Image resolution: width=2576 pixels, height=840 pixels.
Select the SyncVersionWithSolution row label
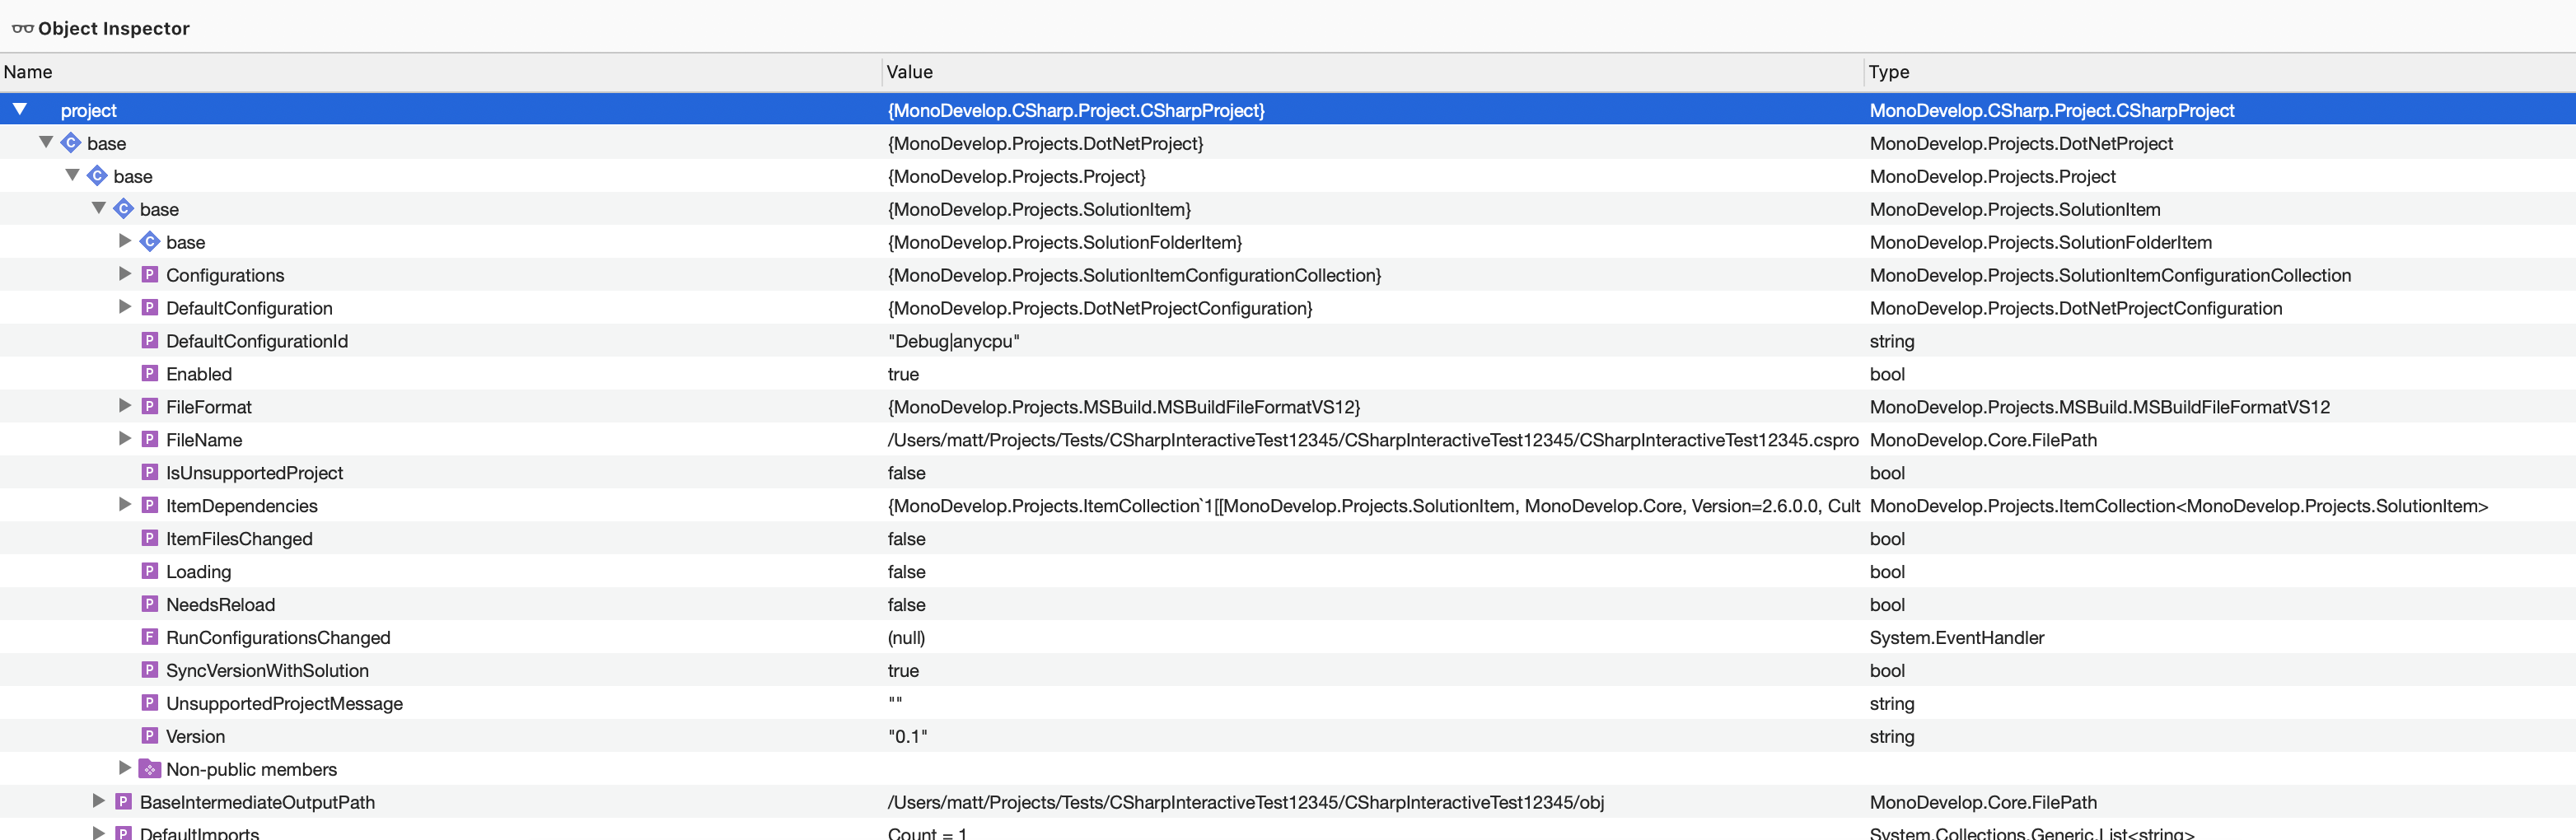267,671
